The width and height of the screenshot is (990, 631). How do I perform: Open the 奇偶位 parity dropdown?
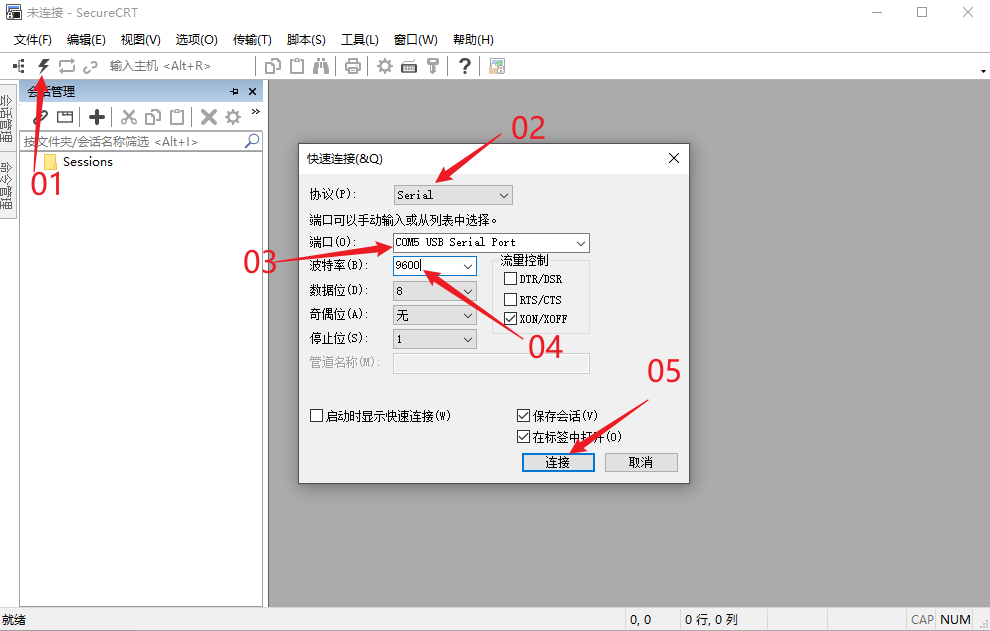point(435,315)
